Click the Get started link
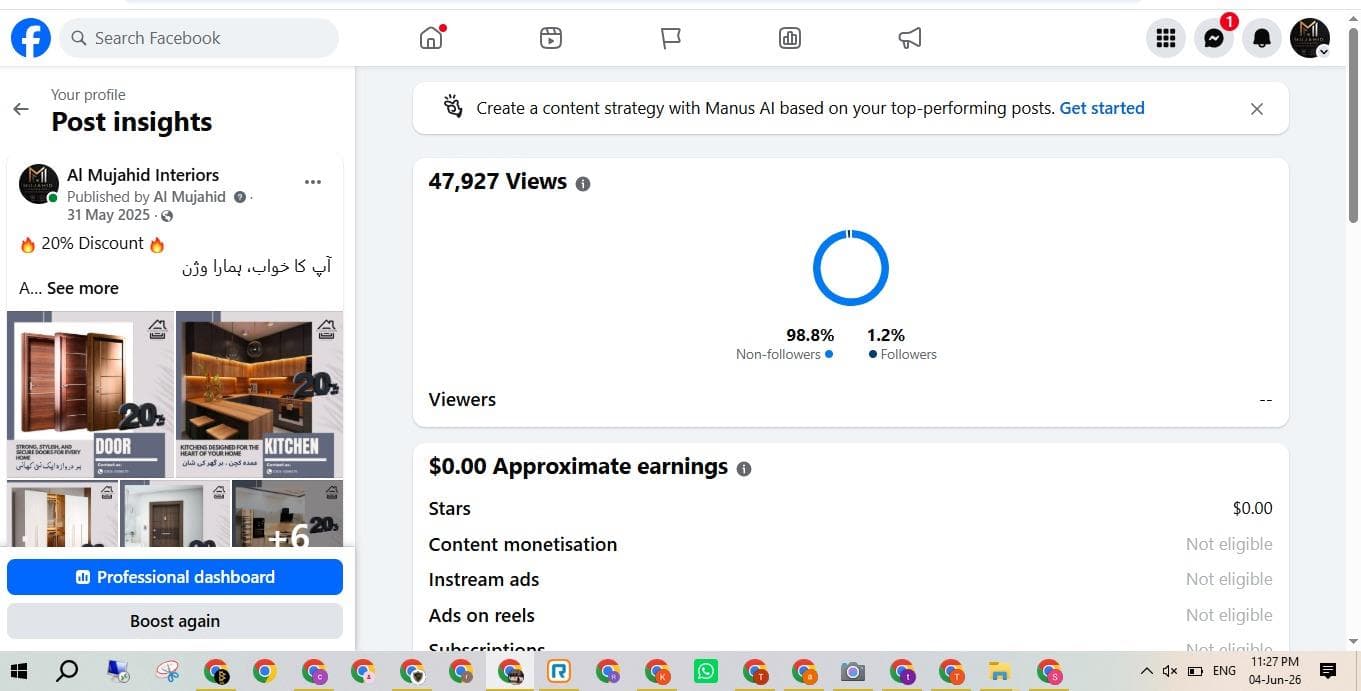The image size is (1361, 691). click(x=1102, y=108)
